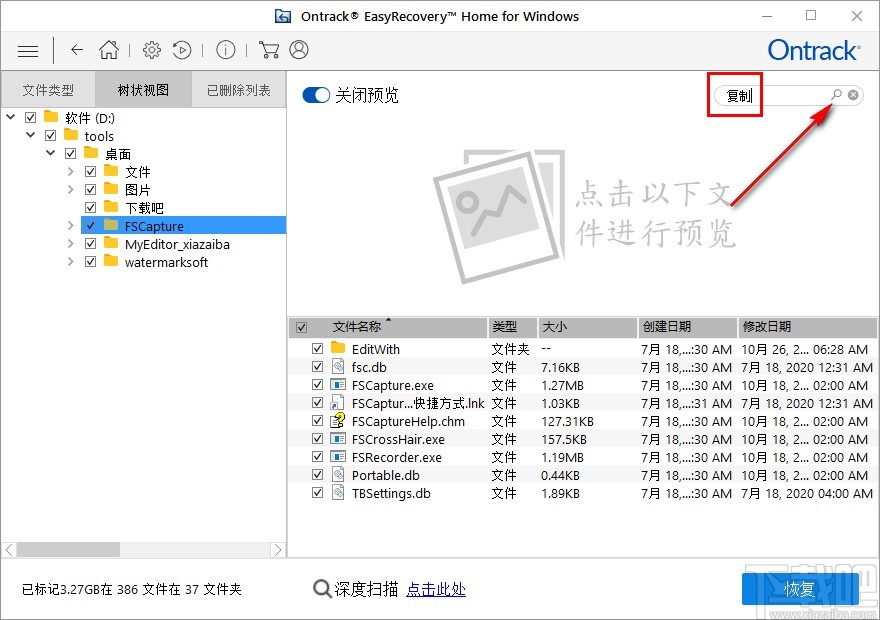
Task: Clear the 复制 search field text
Action: click(851, 95)
